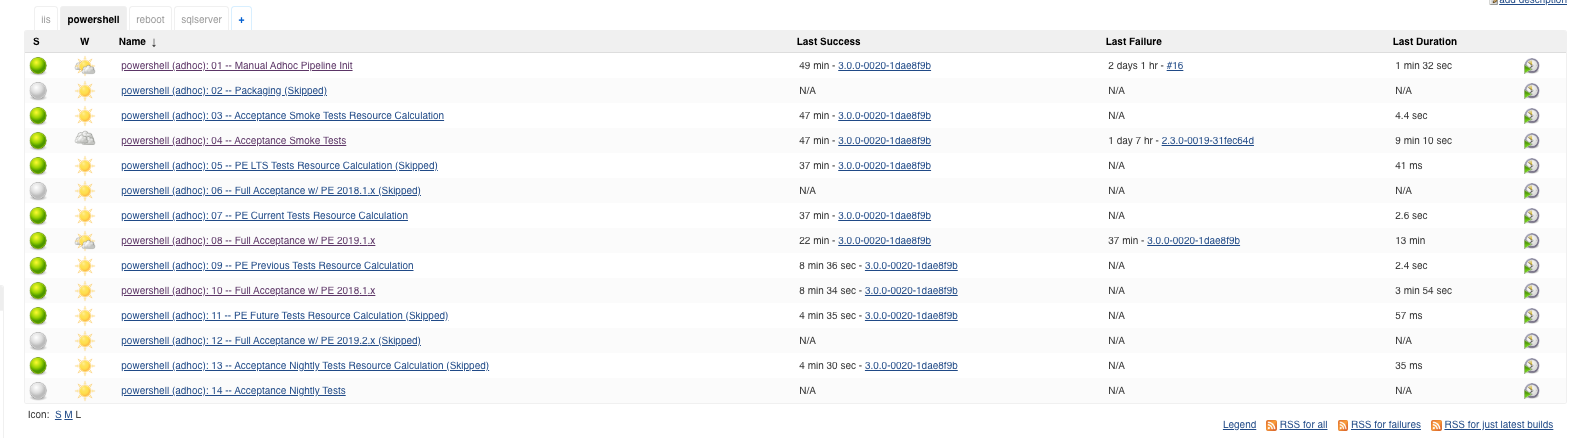
Task: Trigger build icon for 04 Acceptance Smoke Tests
Action: [1531, 141]
